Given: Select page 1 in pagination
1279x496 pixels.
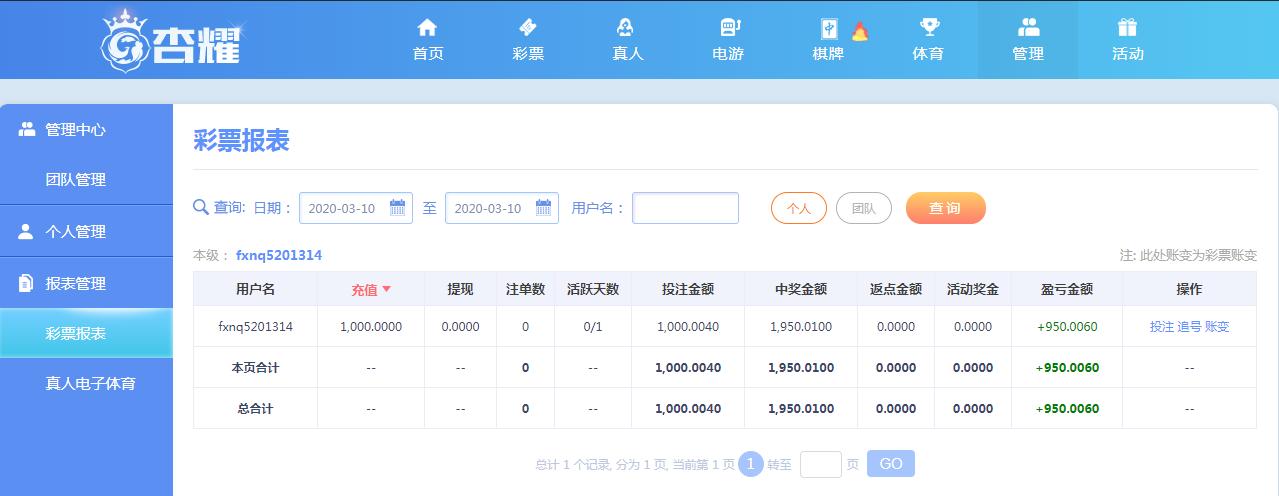Looking at the screenshot, I should coord(751,464).
